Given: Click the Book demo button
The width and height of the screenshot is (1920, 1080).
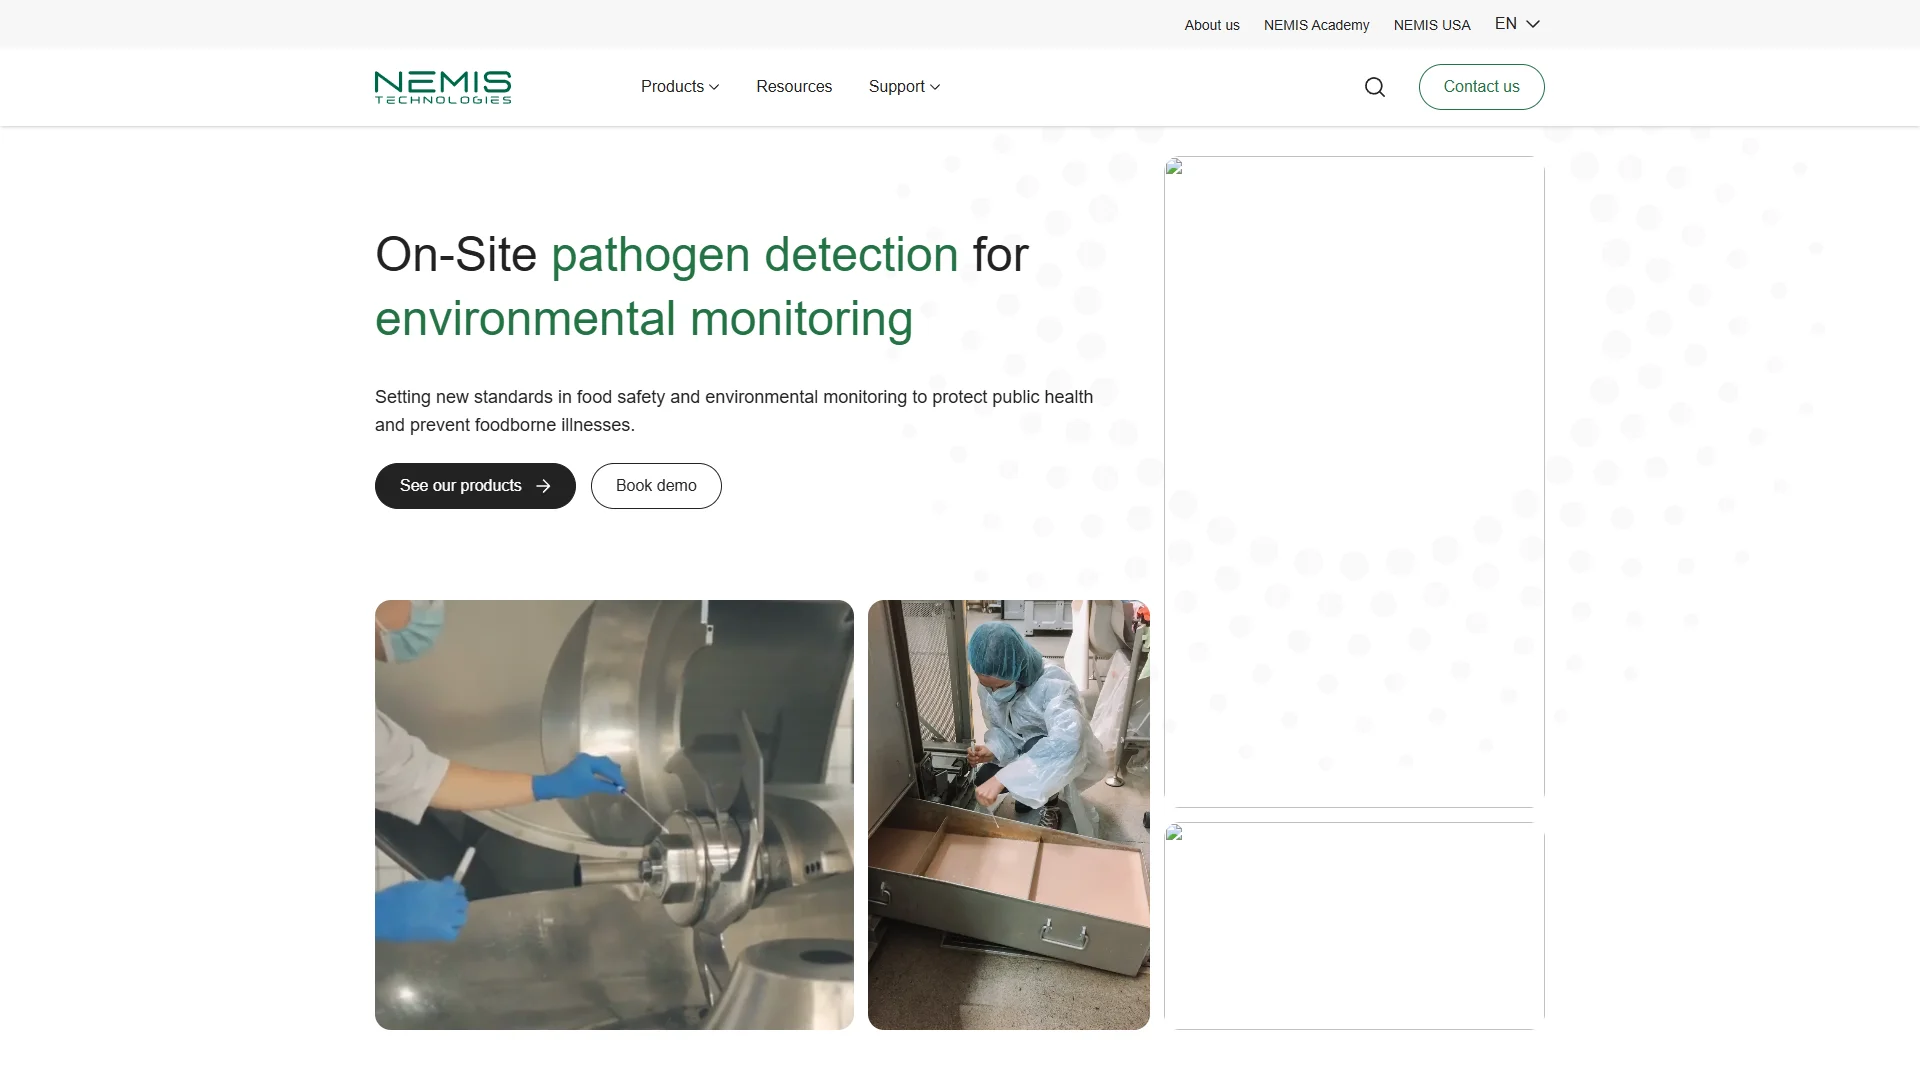Looking at the screenshot, I should tap(656, 486).
